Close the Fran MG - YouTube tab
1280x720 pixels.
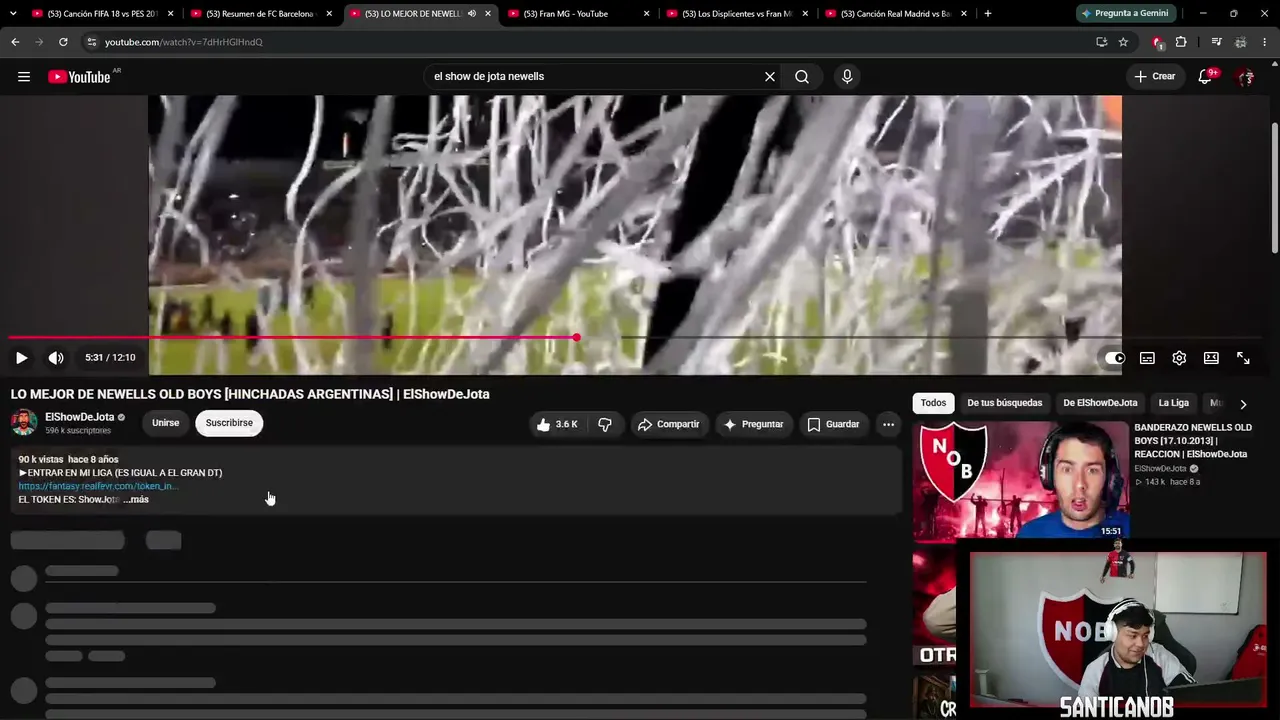pos(646,14)
